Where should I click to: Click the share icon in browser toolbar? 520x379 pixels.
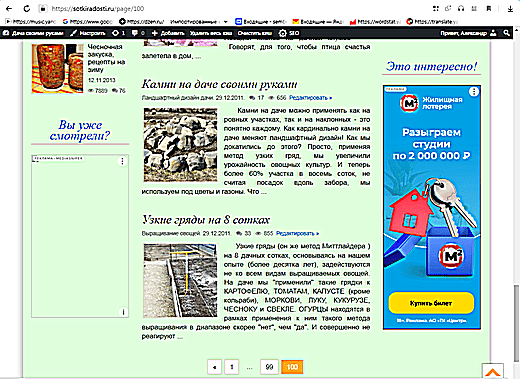pos(448,9)
